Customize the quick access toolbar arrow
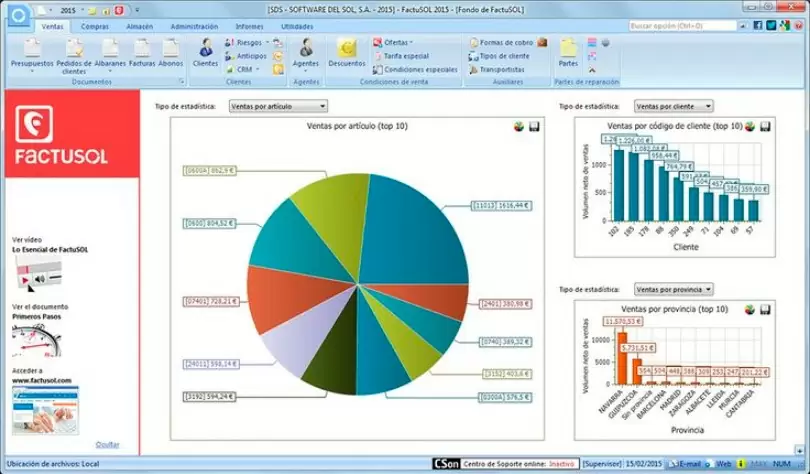The width and height of the screenshot is (810, 474). coord(137,10)
